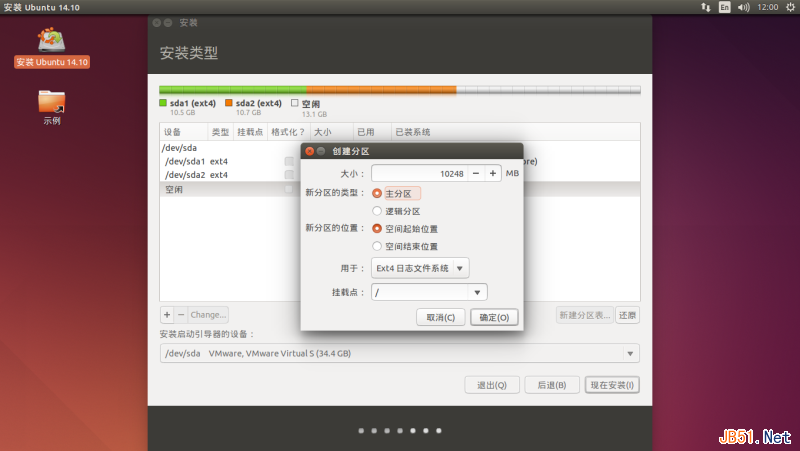Open the system gear menu
The width and height of the screenshot is (800, 451).
coord(790,7)
